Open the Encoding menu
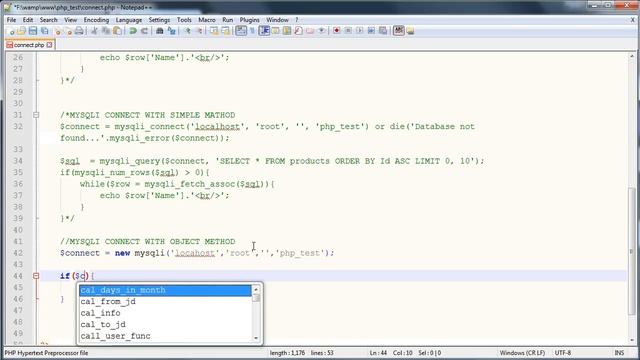Image resolution: width=640 pixels, height=360 pixels. pyautogui.click(x=96, y=20)
